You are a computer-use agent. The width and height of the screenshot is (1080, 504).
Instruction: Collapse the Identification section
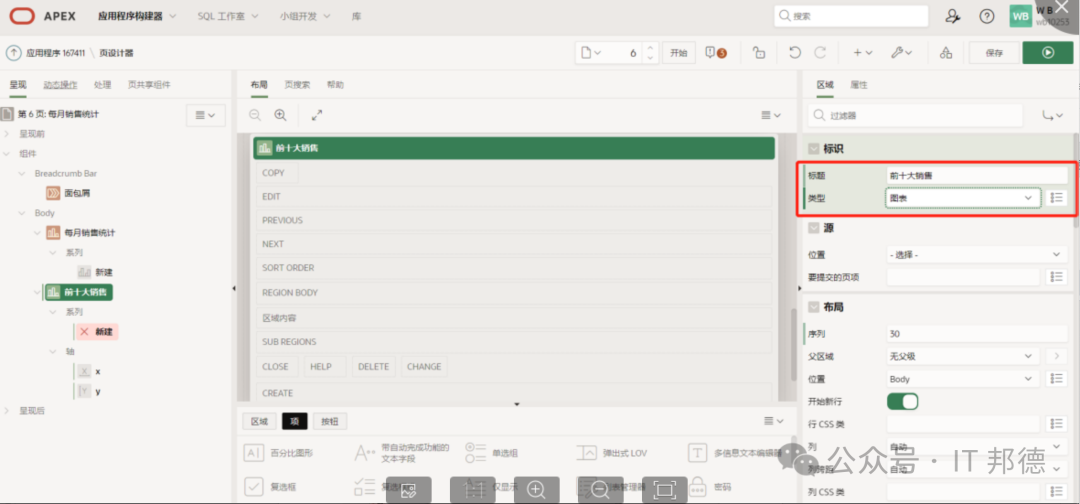(813, 148)
